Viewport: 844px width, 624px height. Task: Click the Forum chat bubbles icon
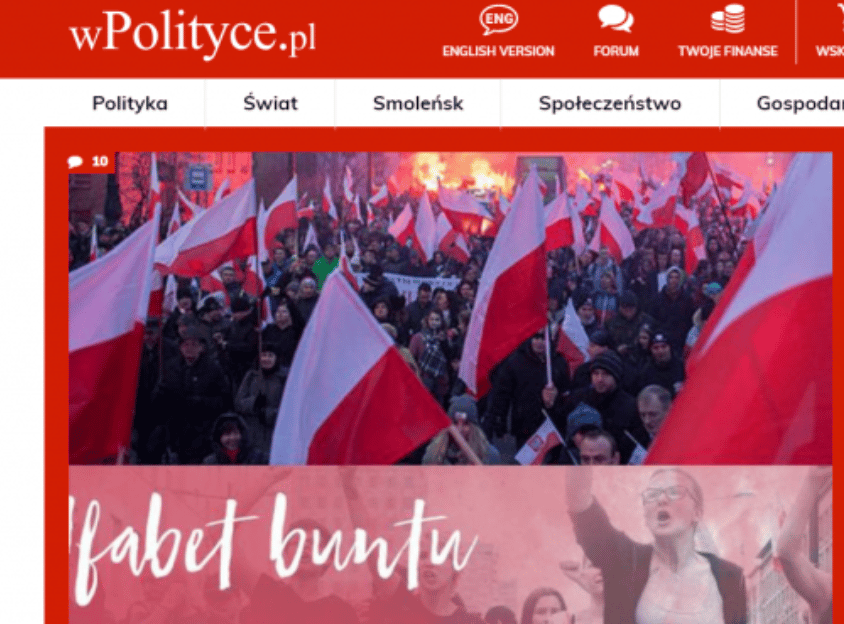pos(616,19)
